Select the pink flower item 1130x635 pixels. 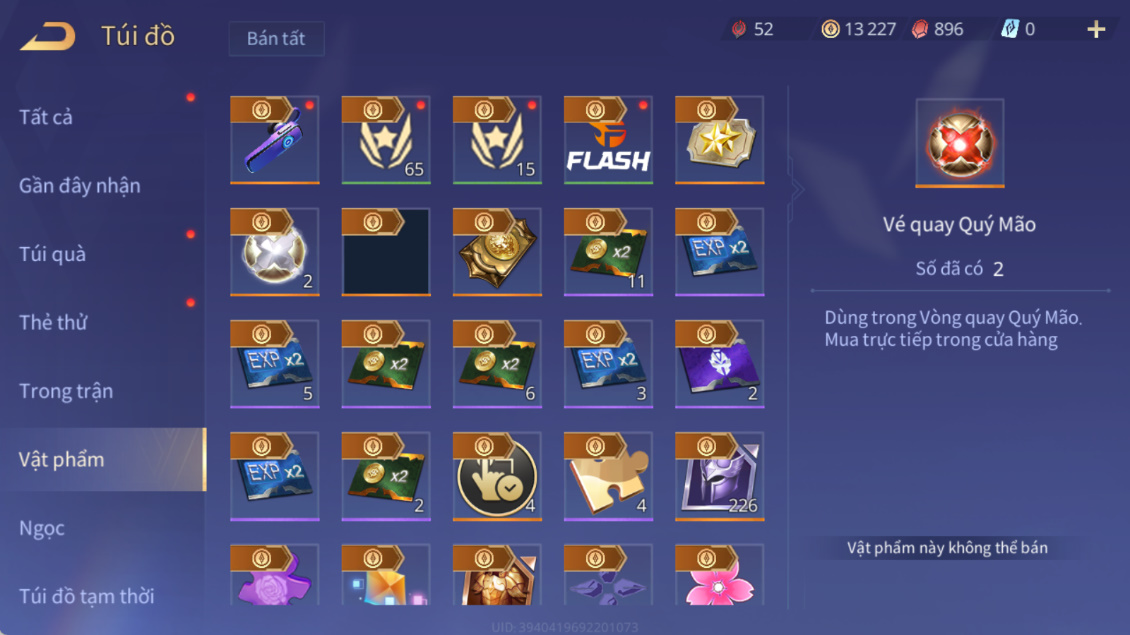719,575
